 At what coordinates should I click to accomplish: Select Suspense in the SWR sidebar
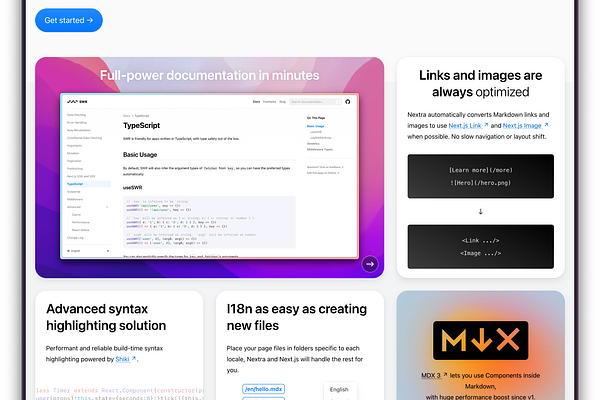pos(74,192)
